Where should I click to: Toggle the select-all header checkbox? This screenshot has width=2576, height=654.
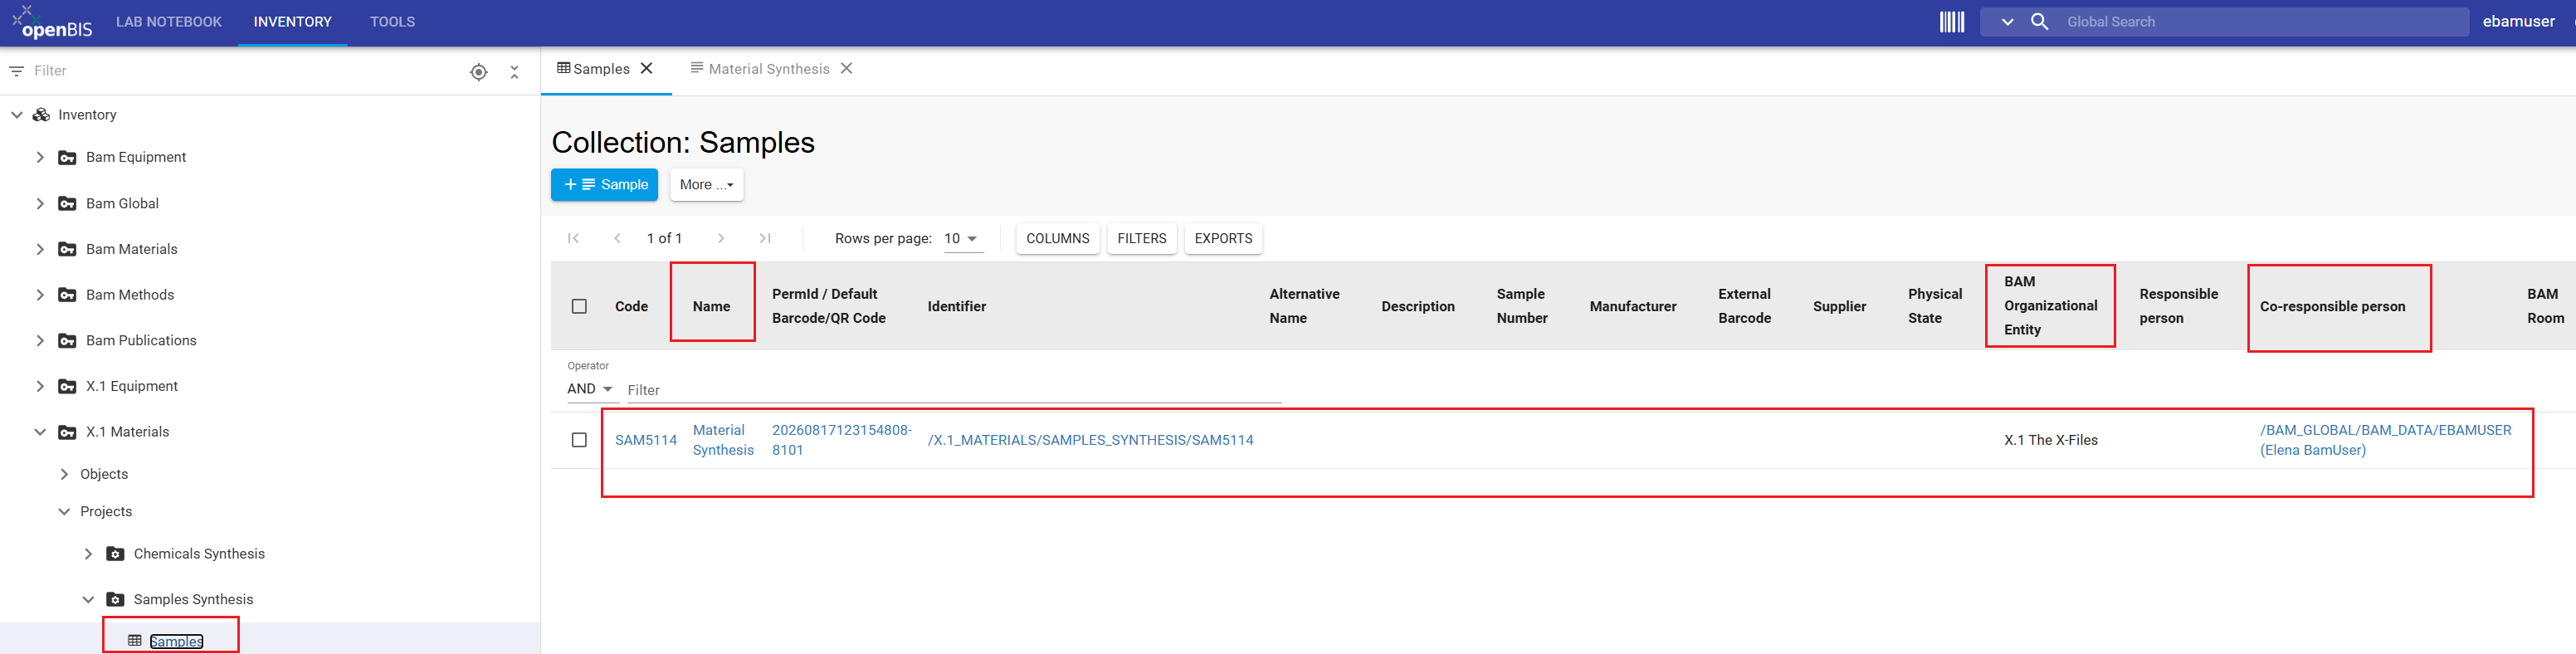(x=579, y=306)
